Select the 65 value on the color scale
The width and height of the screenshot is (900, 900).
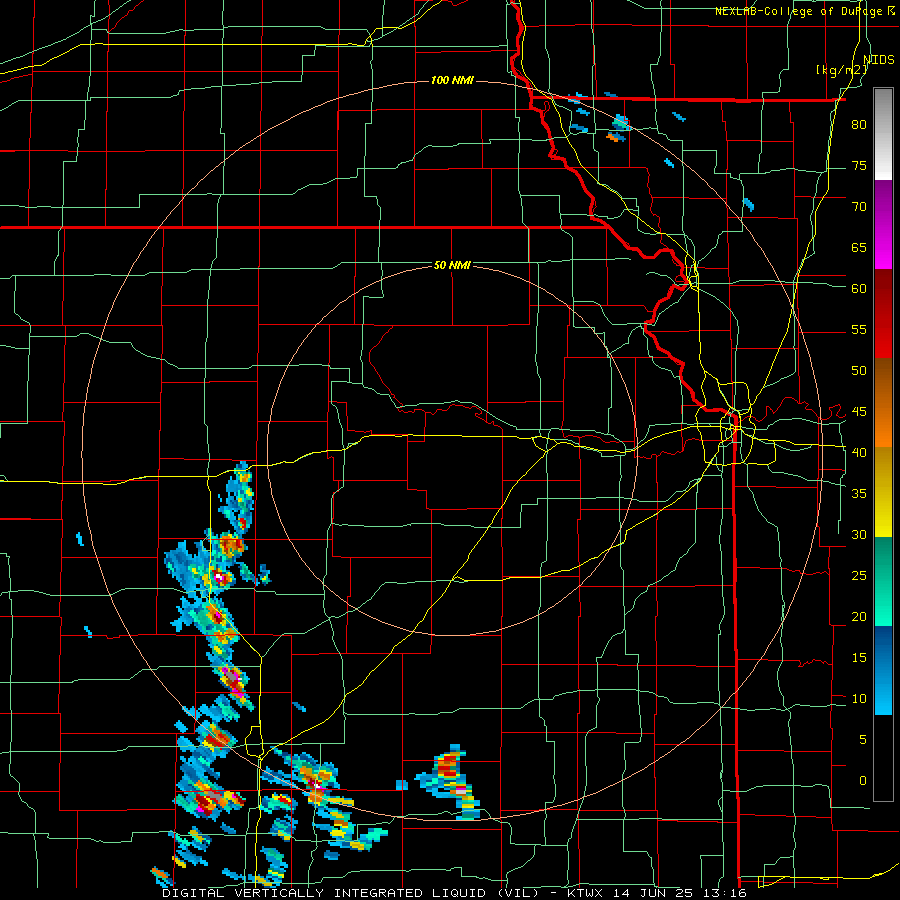click(x=859, y=248)
